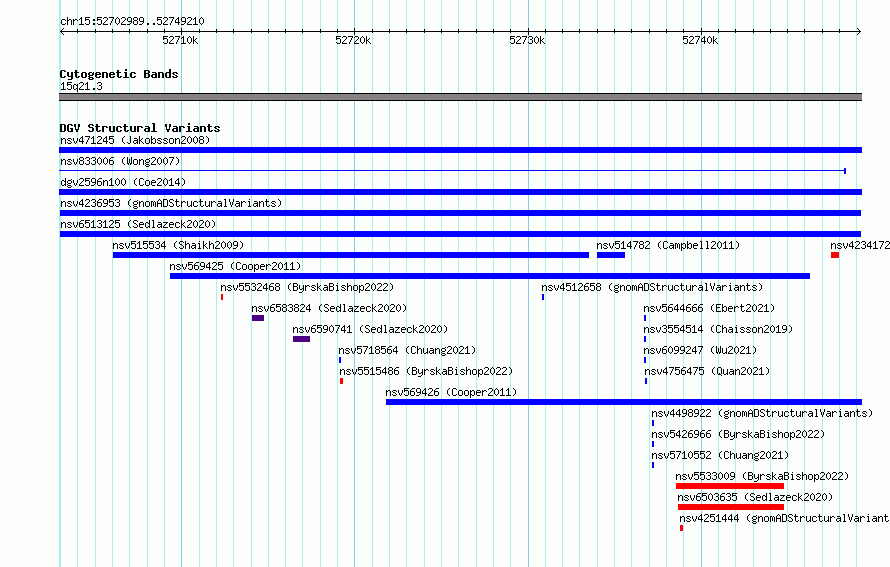Open nsv4512658 gnomADStructuralVariants label
Viewport: 890px width, 567px height.
[652, 287]
